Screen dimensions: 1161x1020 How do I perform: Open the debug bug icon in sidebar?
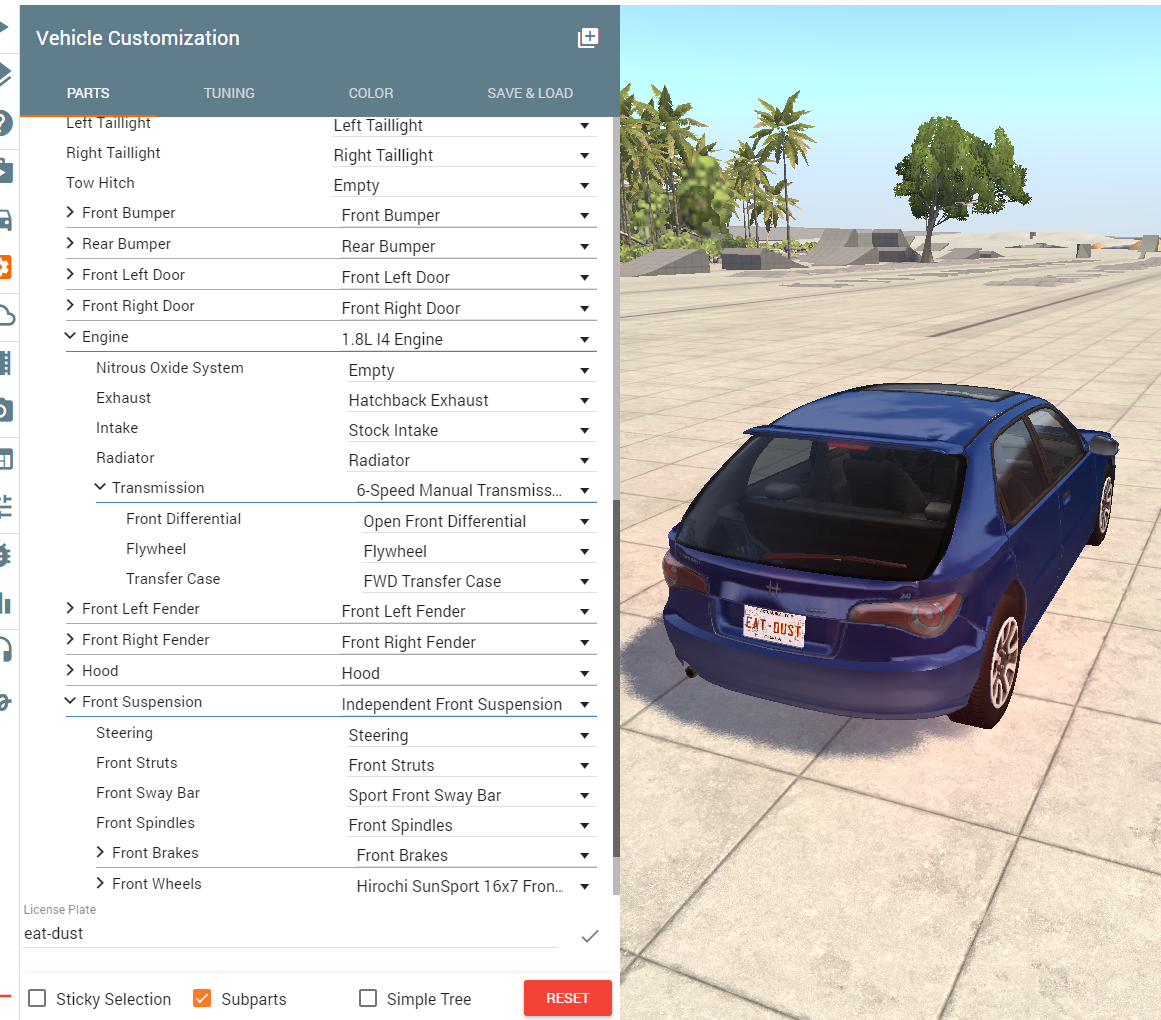point(5,555)
